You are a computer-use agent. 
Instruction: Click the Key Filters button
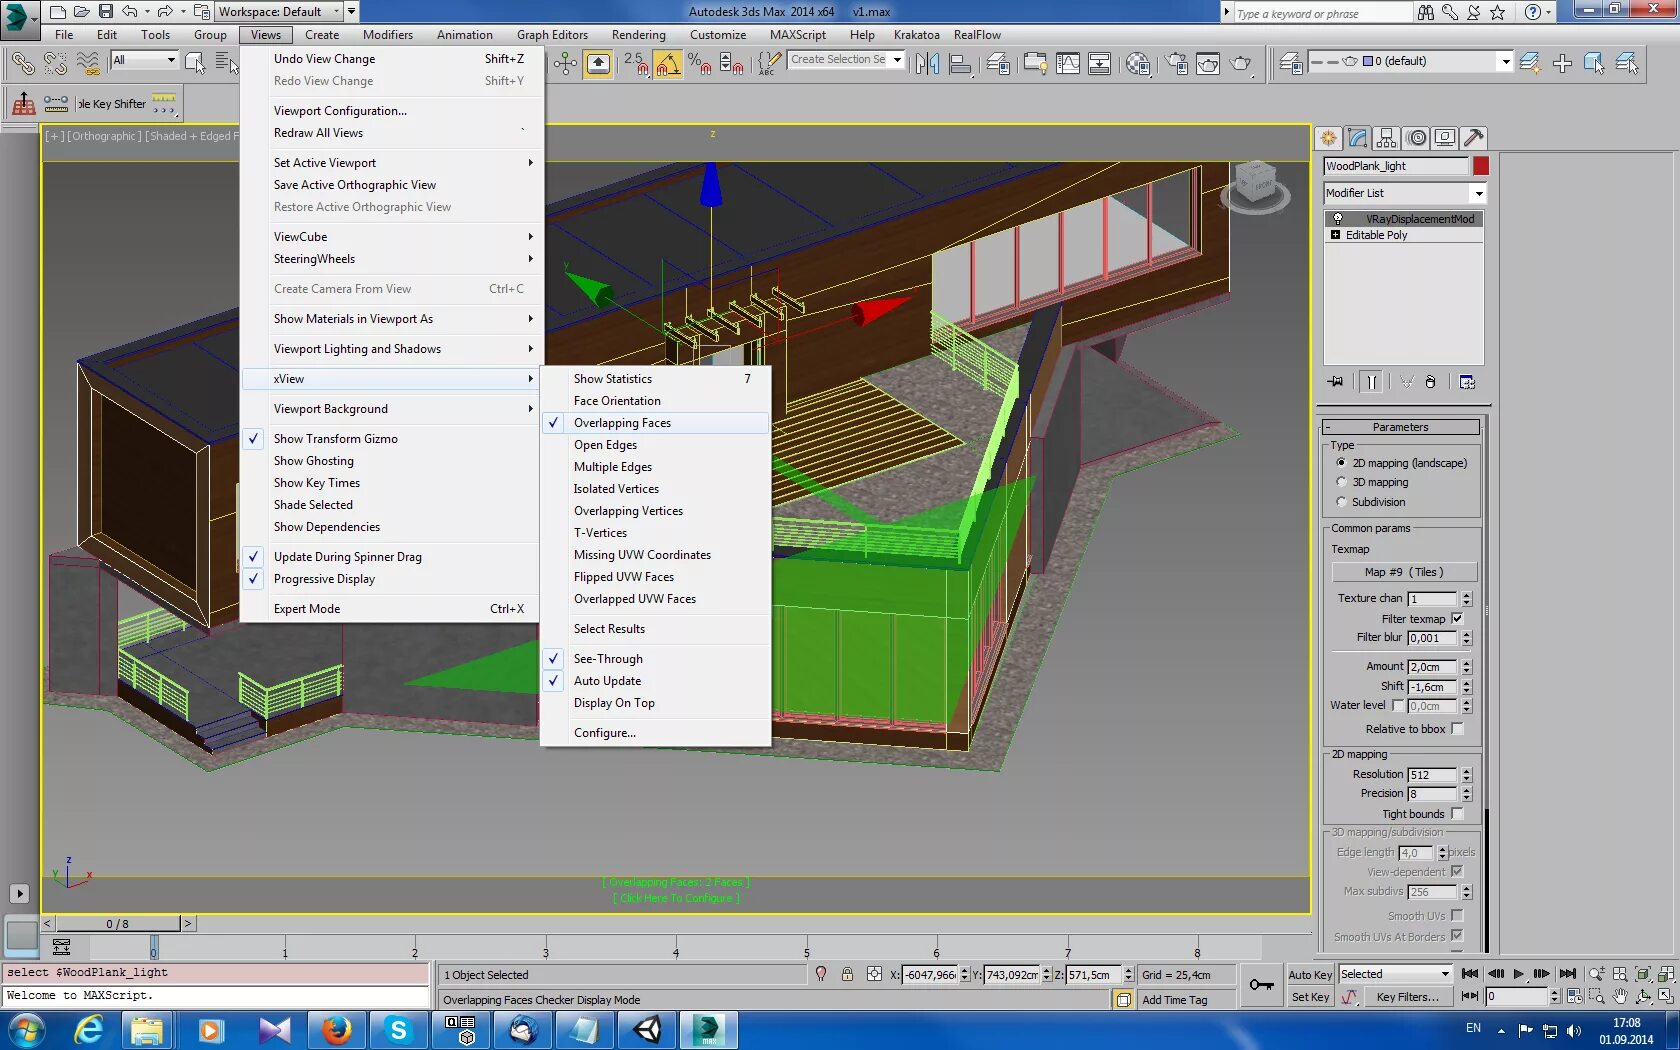pyautogui.click(x=1407, y=997)
